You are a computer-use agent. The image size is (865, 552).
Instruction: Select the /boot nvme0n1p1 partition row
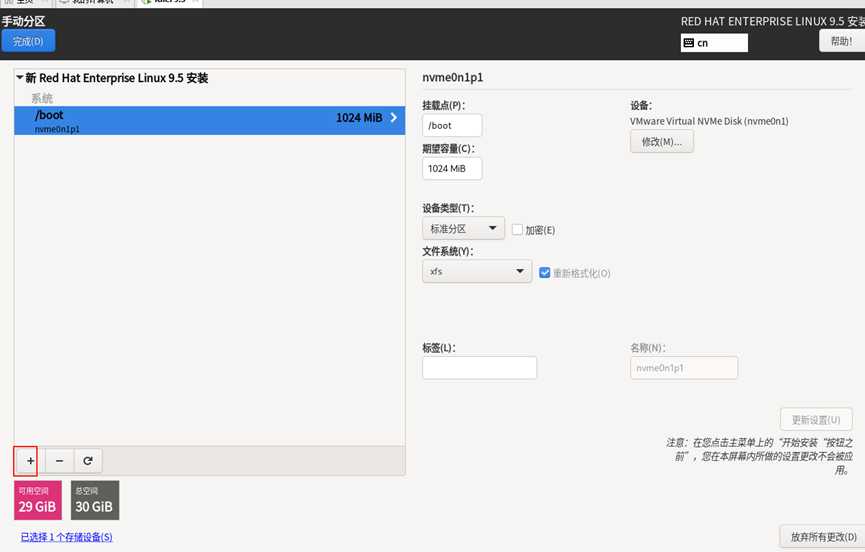pyautogui.click(x=210, y=120)
